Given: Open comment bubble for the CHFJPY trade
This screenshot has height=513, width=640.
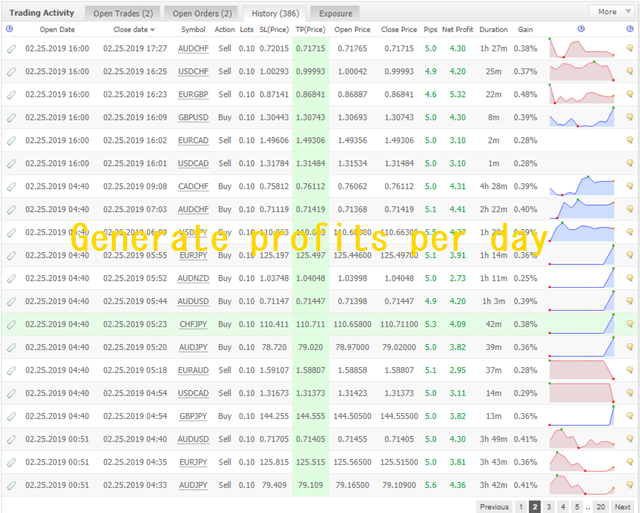Looking at the screenshot, I should click(x=630, y=324).
